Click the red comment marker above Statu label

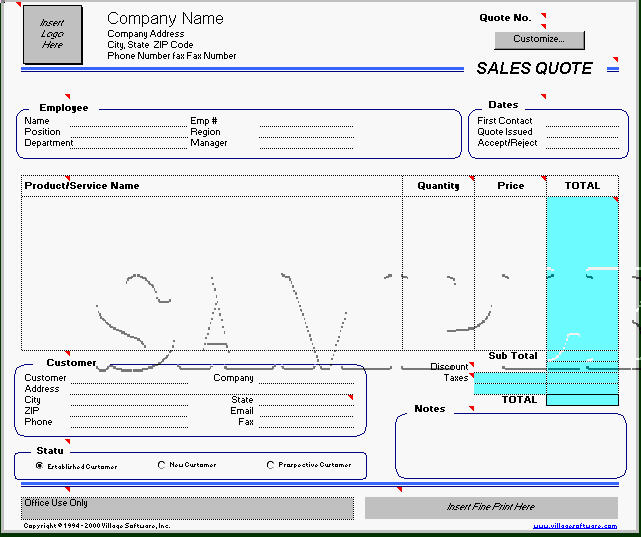click(x=66, y=442)
